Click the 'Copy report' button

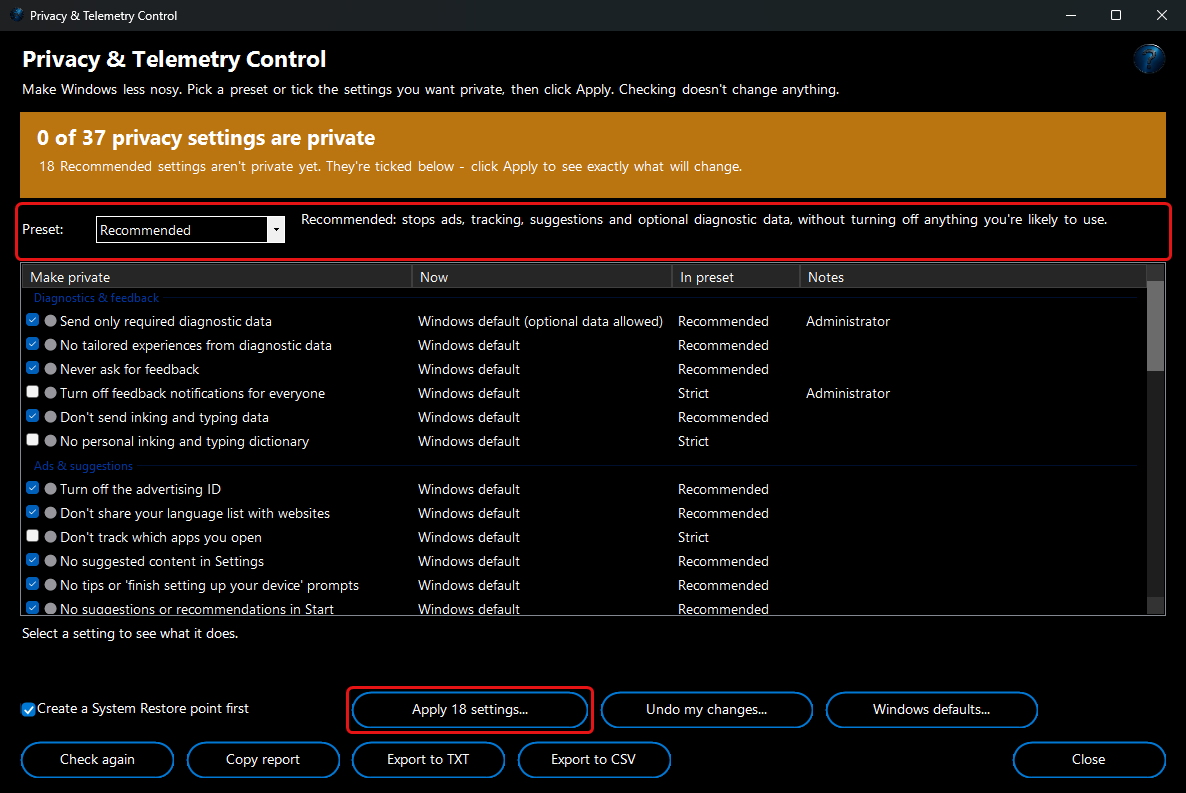coord(263,760)
